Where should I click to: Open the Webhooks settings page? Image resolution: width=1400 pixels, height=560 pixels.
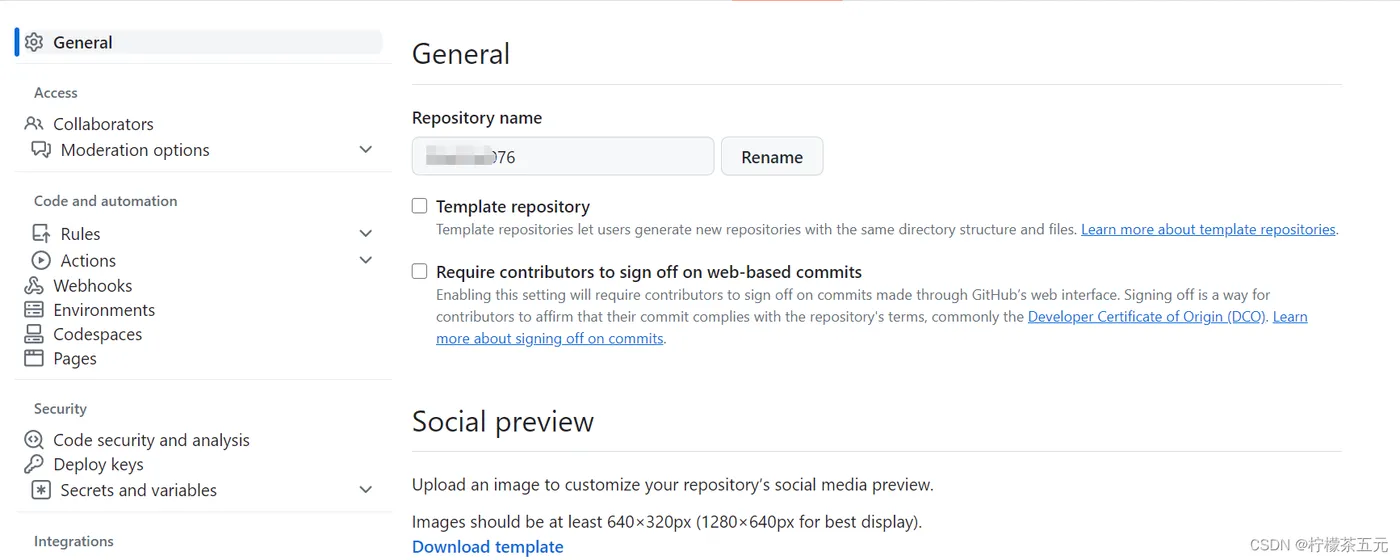pos(92,286)
